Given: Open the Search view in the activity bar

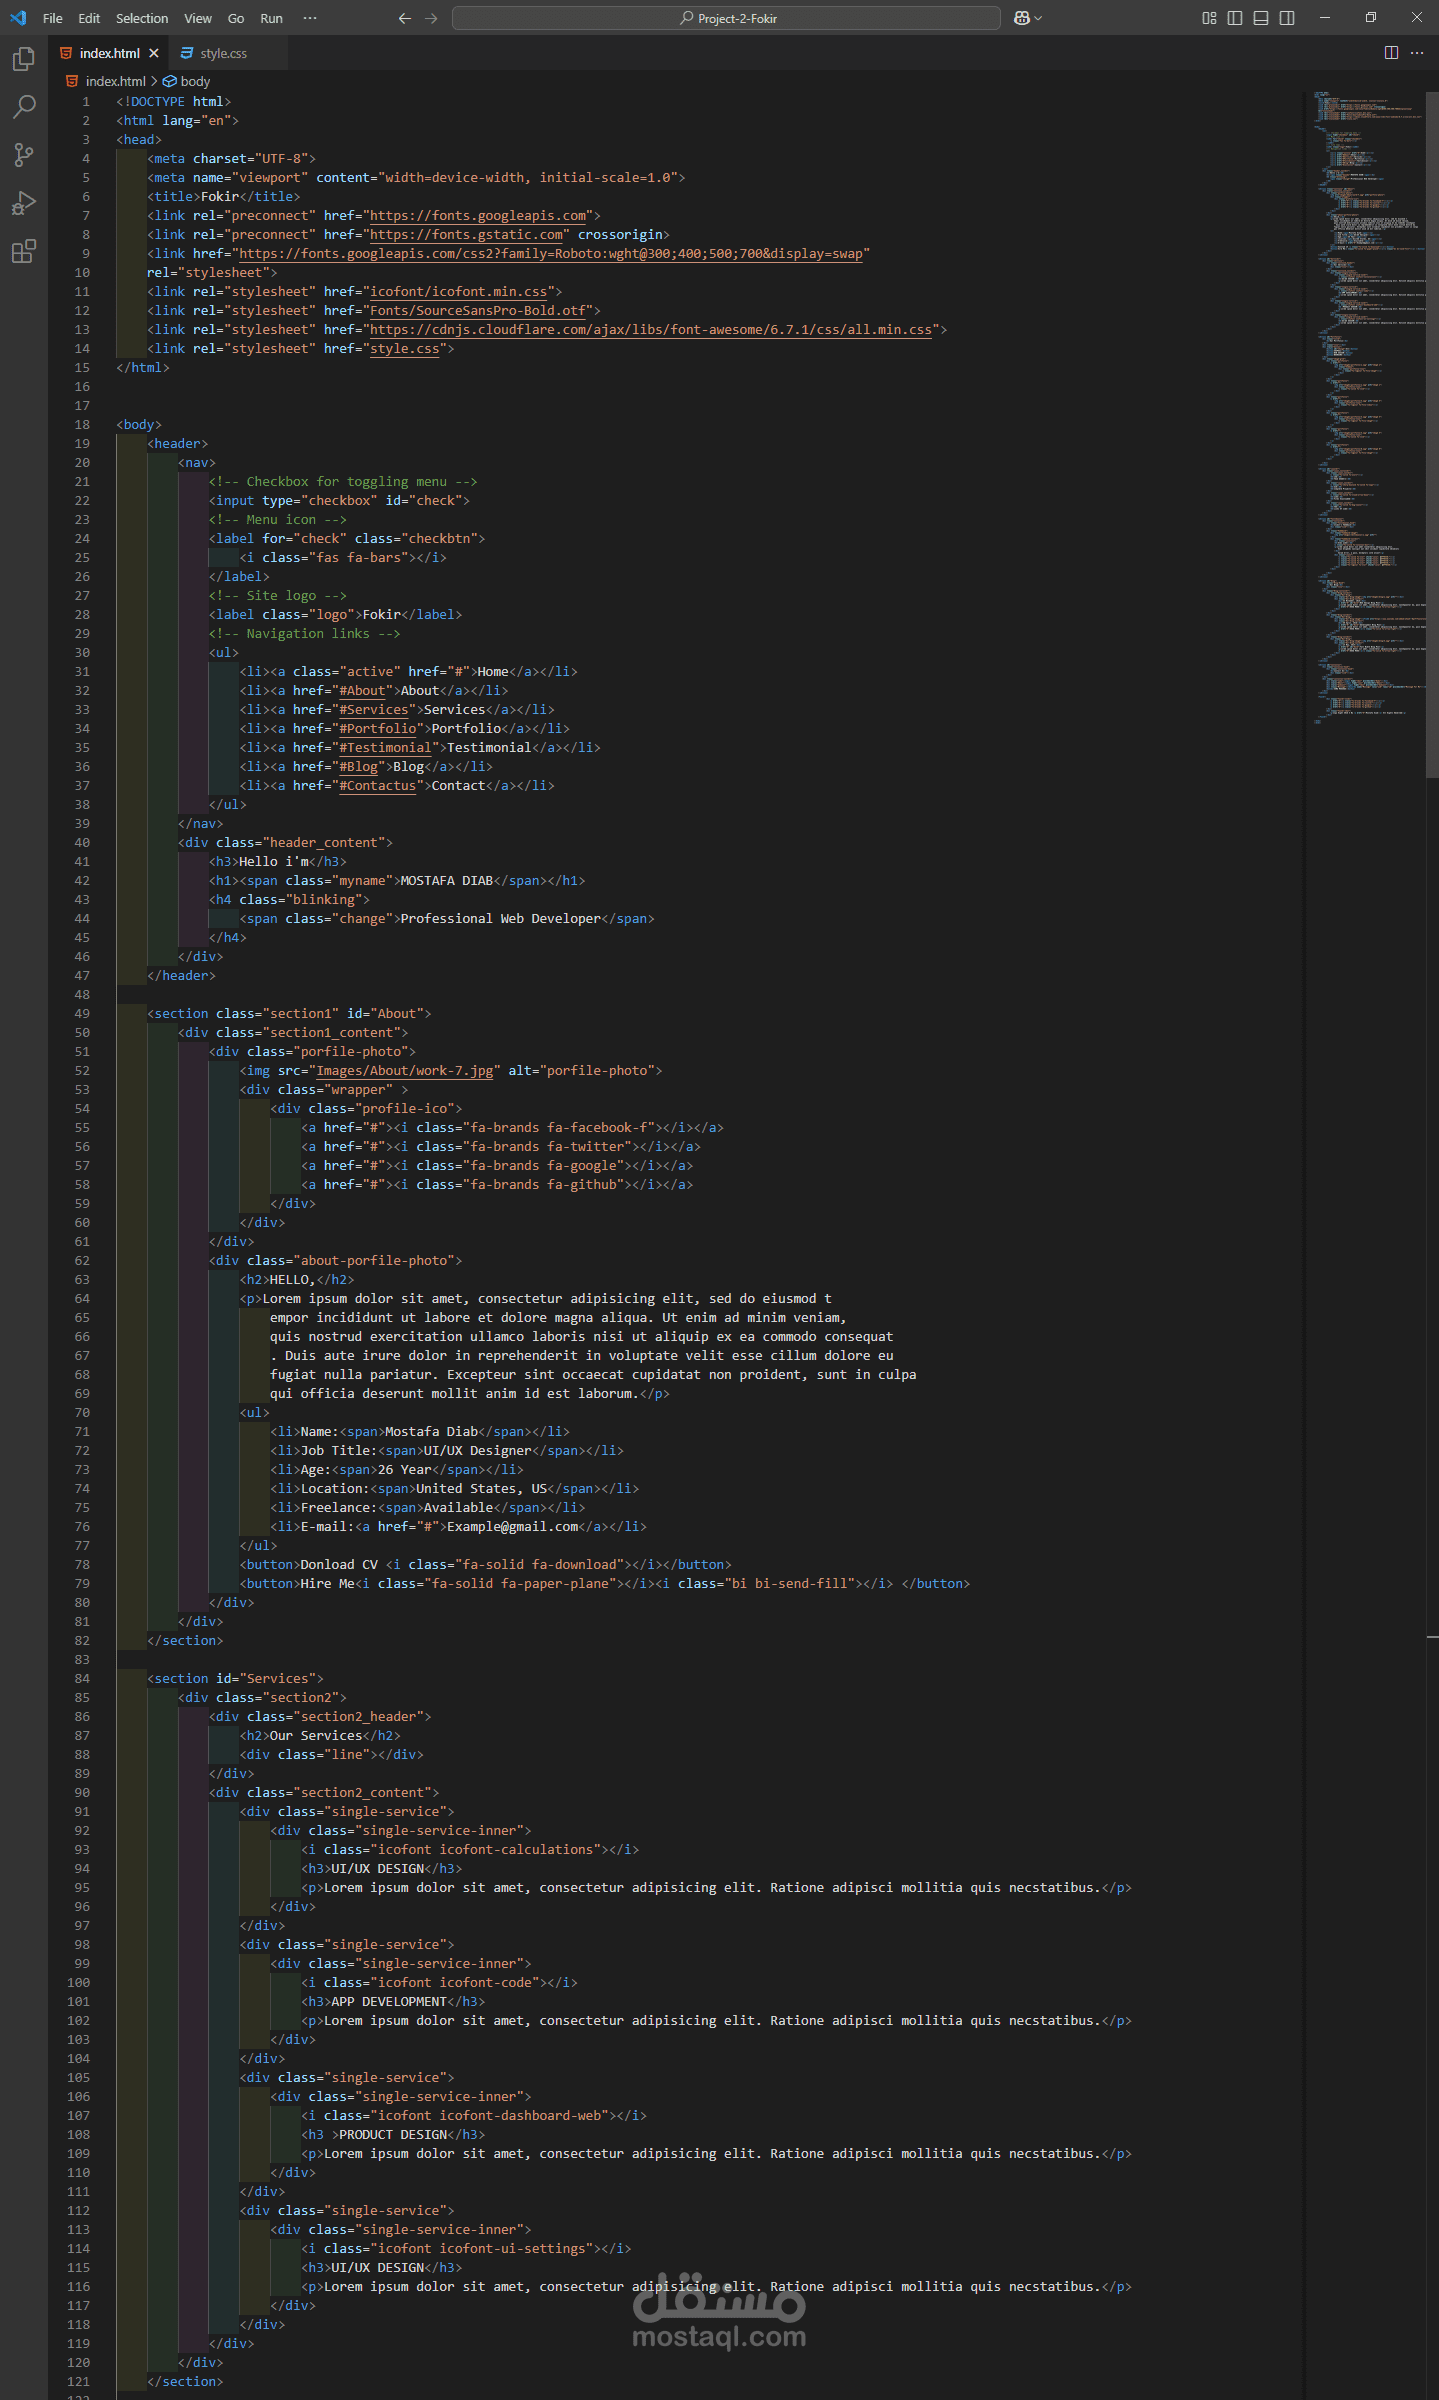Looking at the screenshot, I should 24,107.
